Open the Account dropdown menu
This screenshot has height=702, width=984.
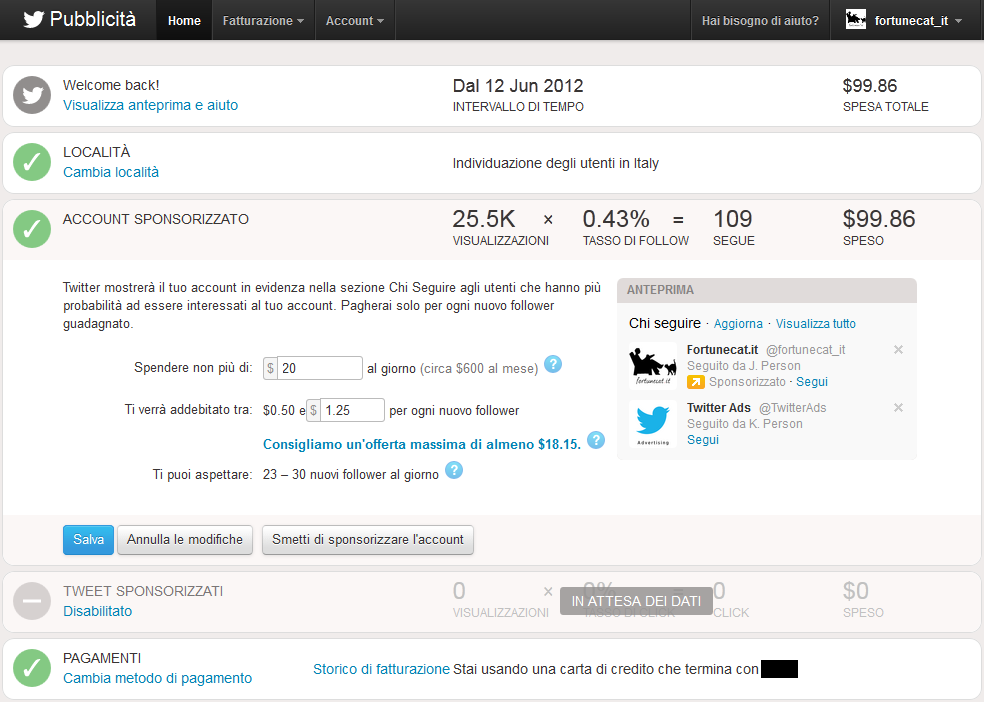click(355, 21)
